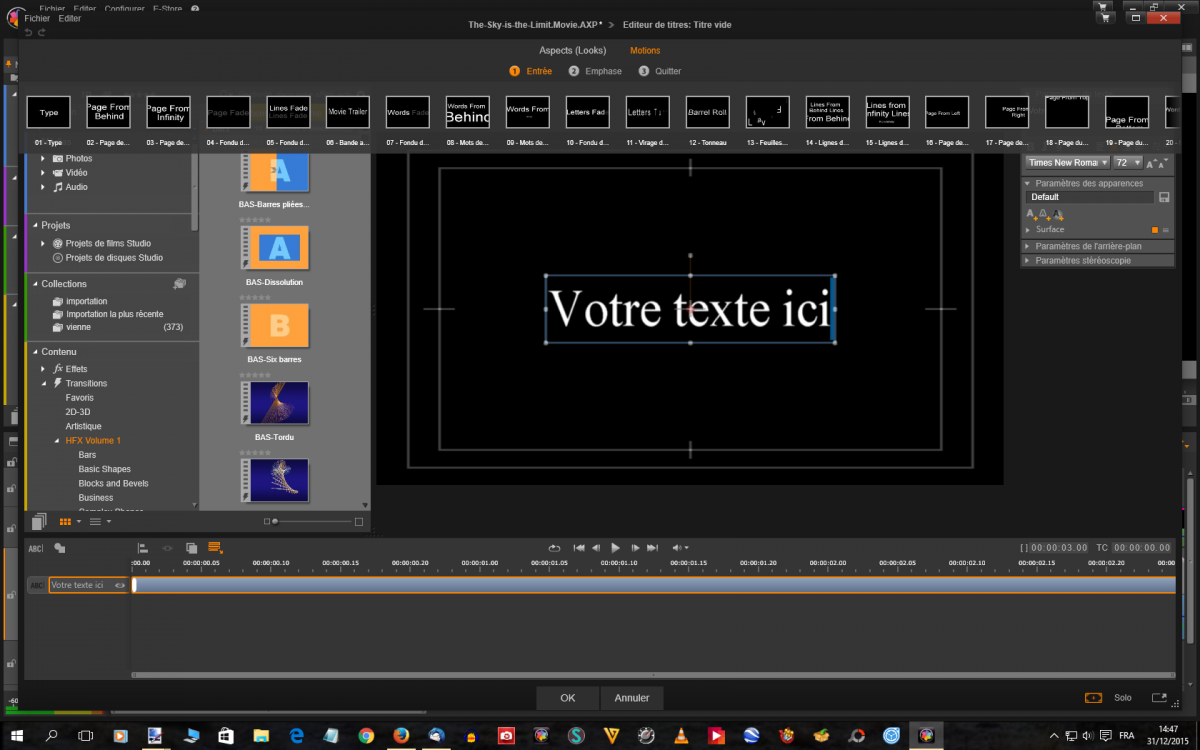Click the thumbnail size slider handle
This screenshot has width=1200, height=750.
coord(275,522)
